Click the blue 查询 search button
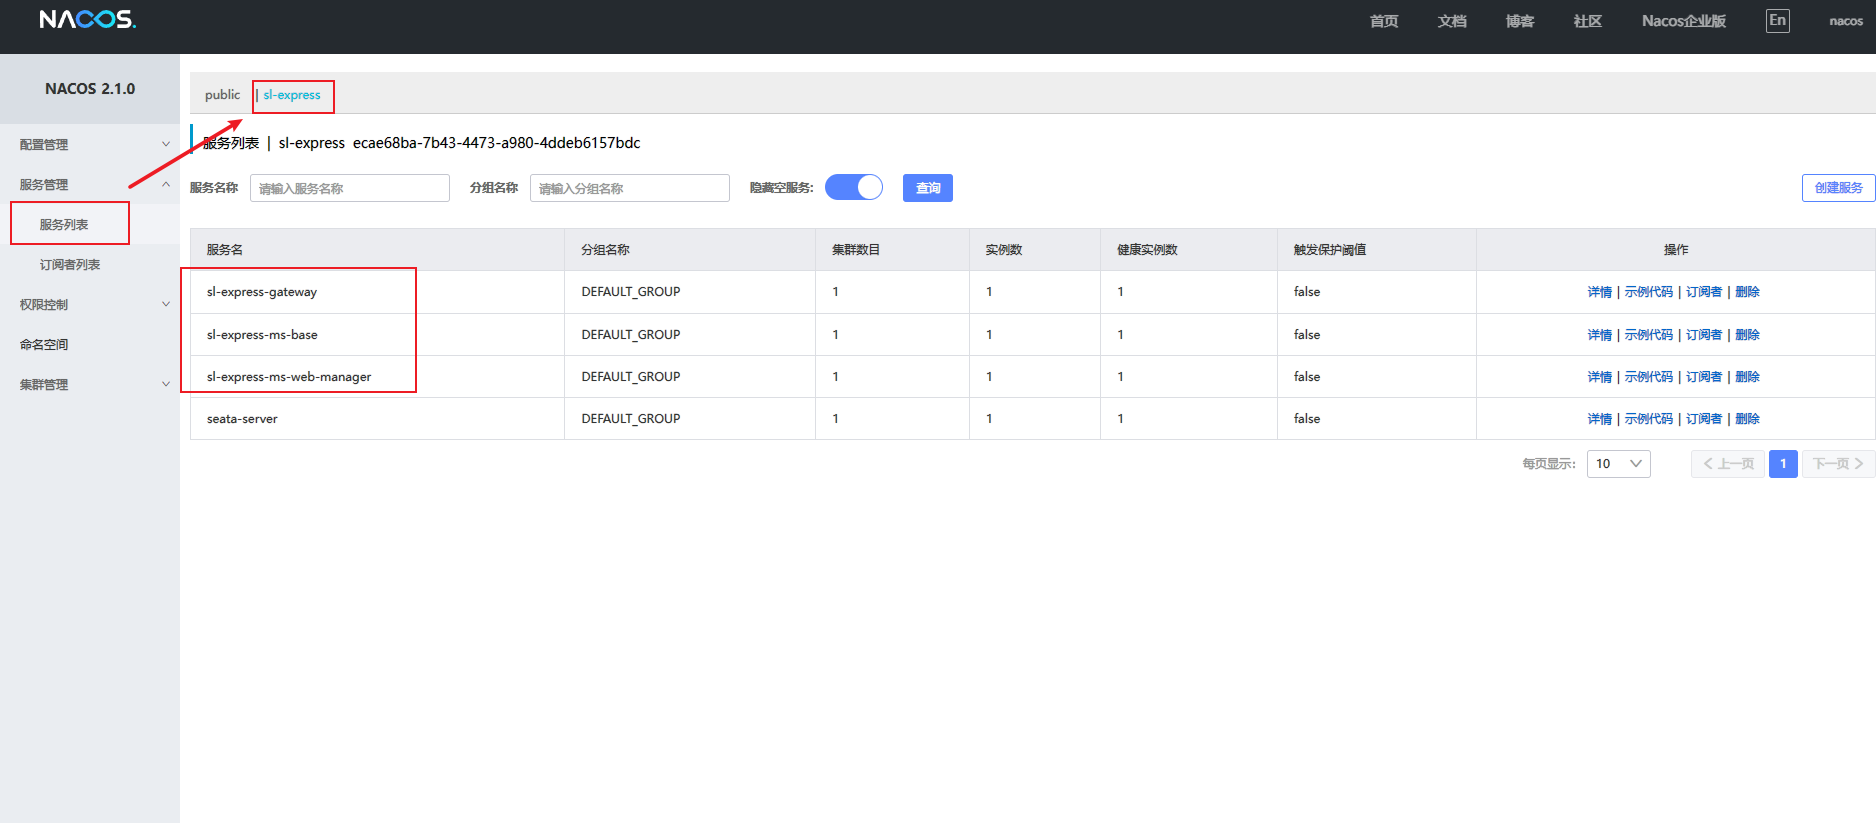Screen dimensions: 1876x823 coord(927,188)
